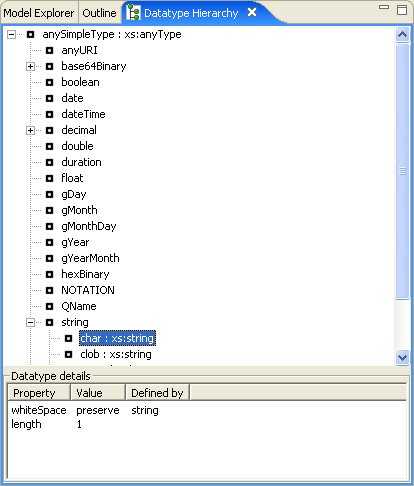Image resolution: width=414 pixels, height=486 pixels.
Task: Click the Value column header
Action: tap(98, 393)
